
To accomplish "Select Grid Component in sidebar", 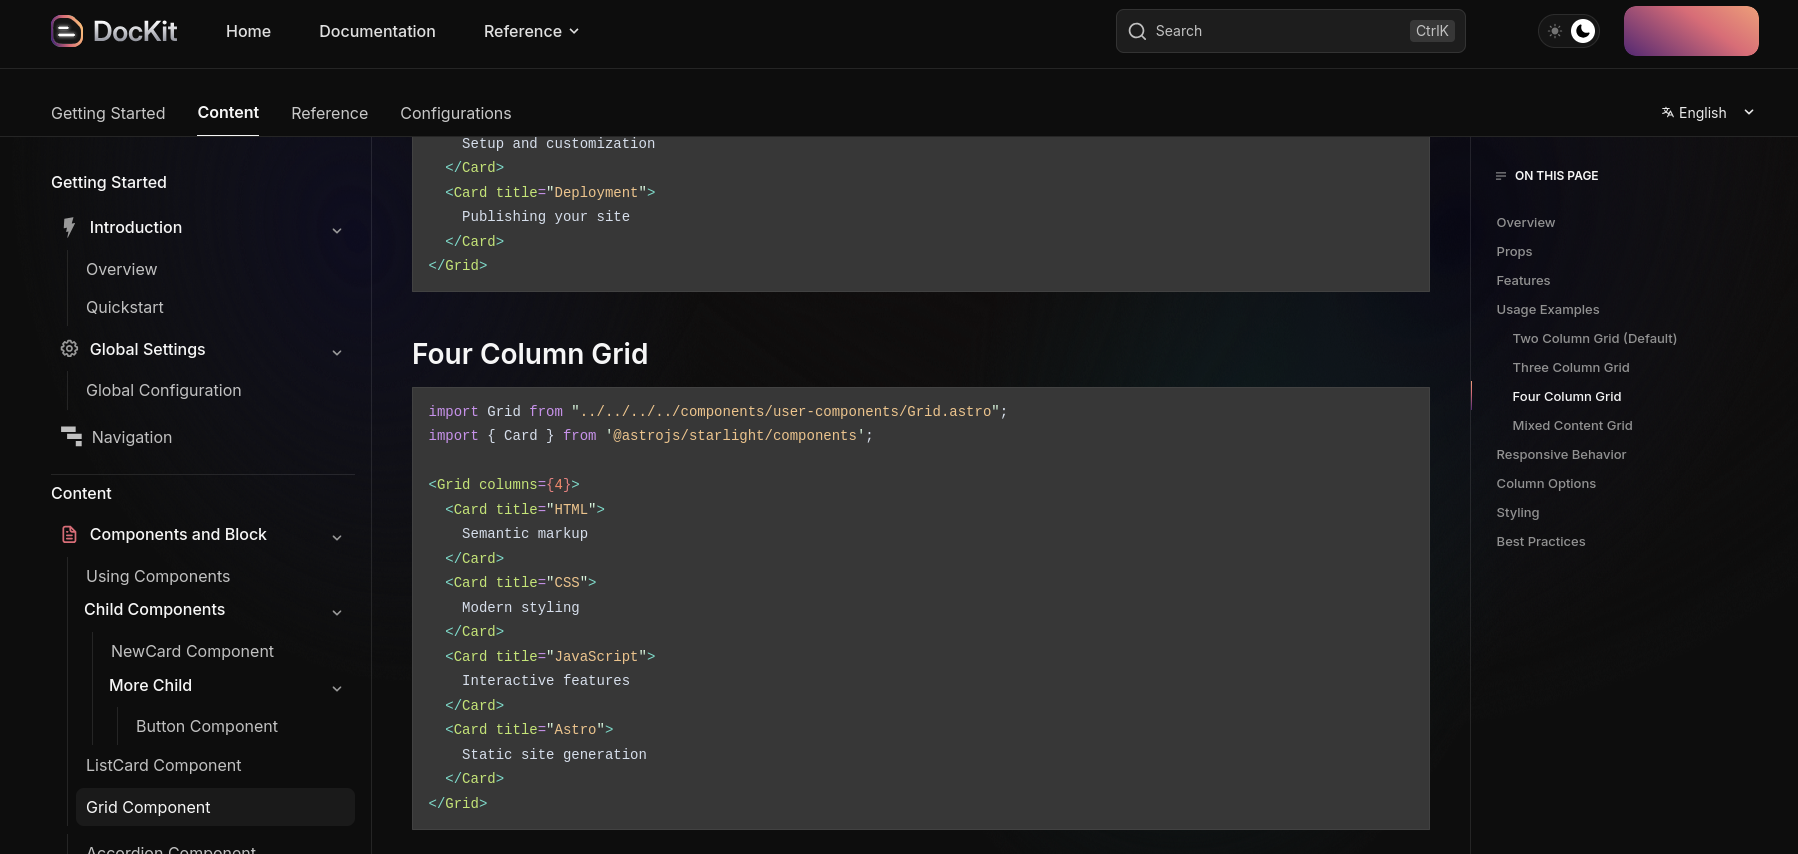I will pos(215,807).
